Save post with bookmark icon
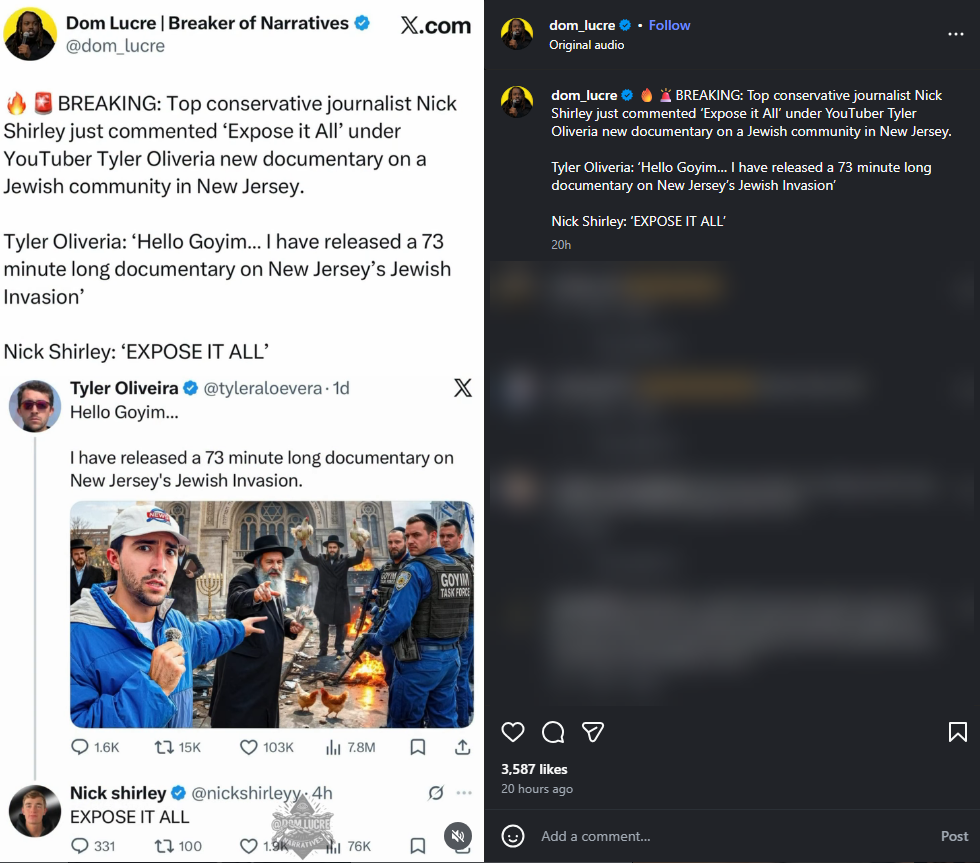 click(957, 732)
